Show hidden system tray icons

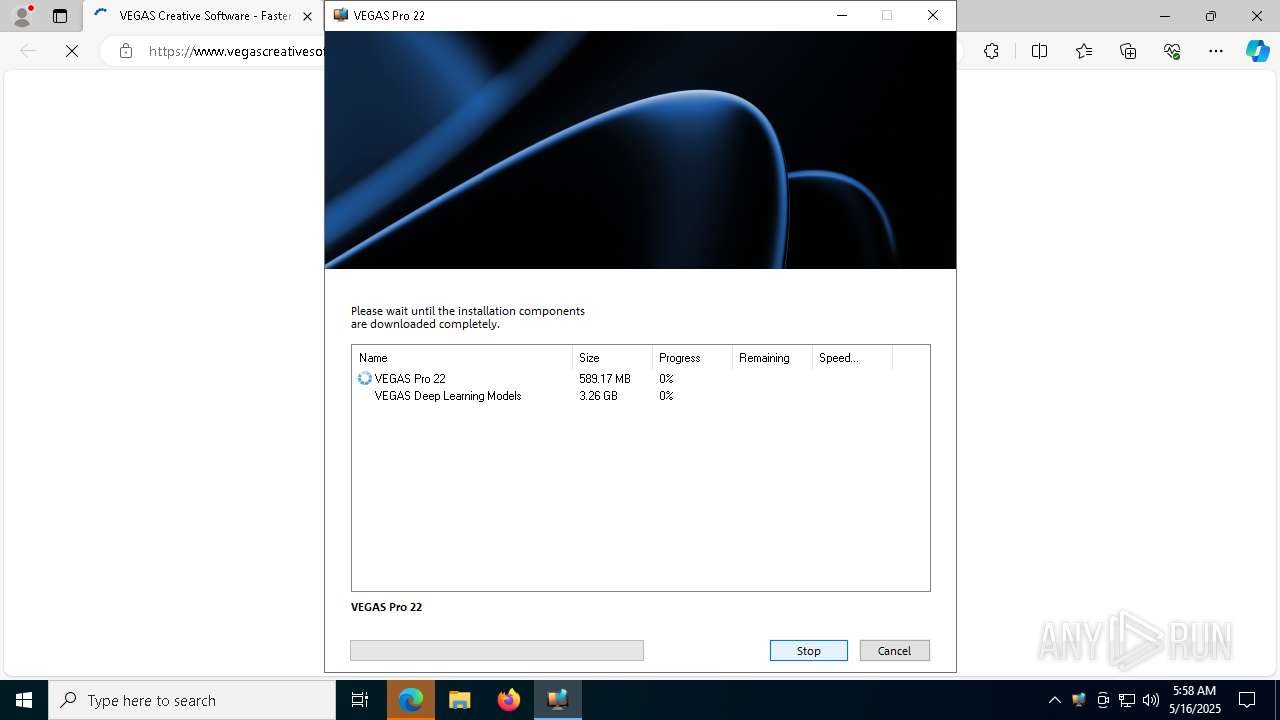pos(1054,700)
